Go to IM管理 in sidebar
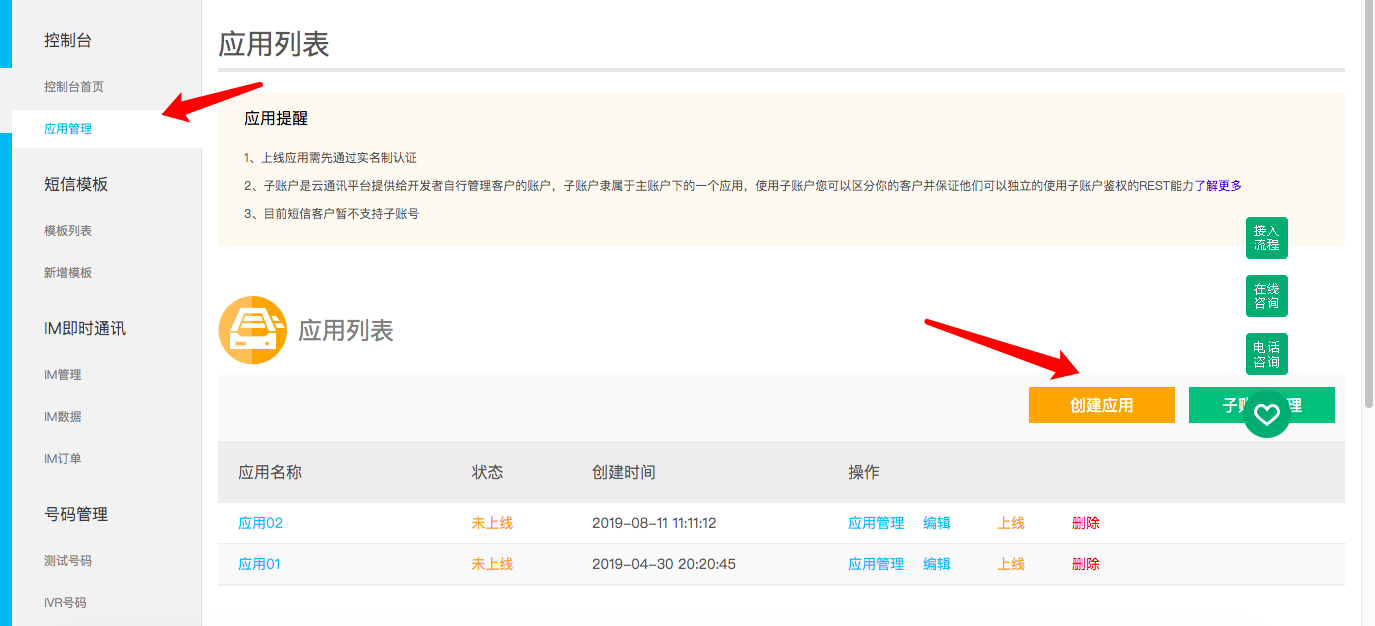Screen dimensions: 1375x626 63,375
